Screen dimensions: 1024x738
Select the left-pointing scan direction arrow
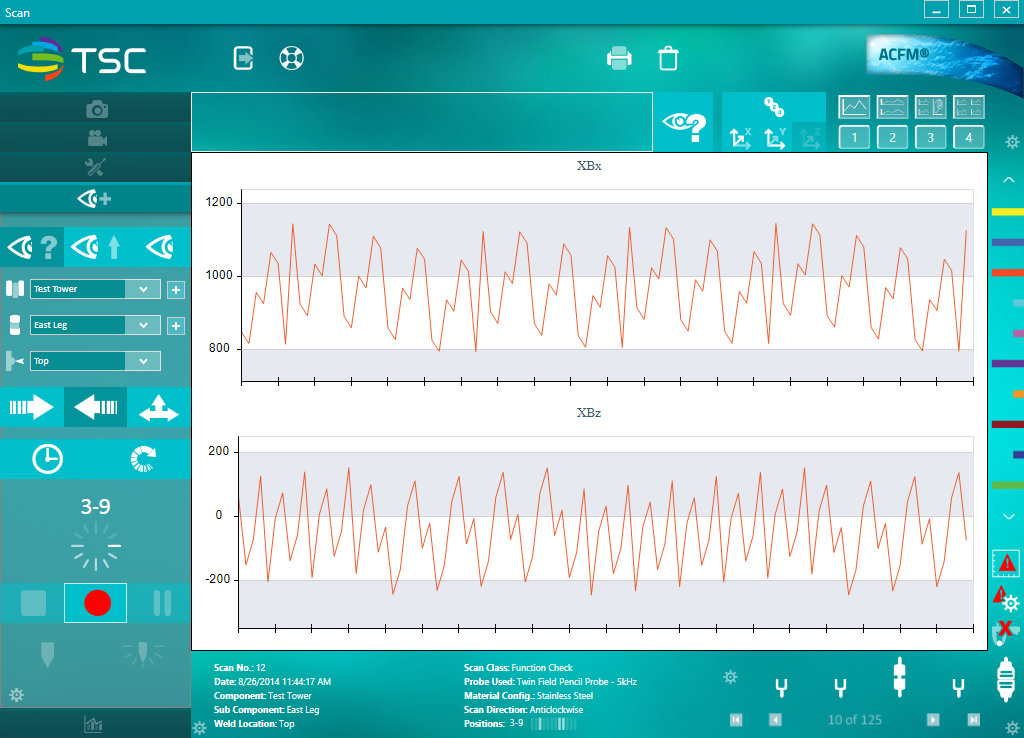pos(95,408)
